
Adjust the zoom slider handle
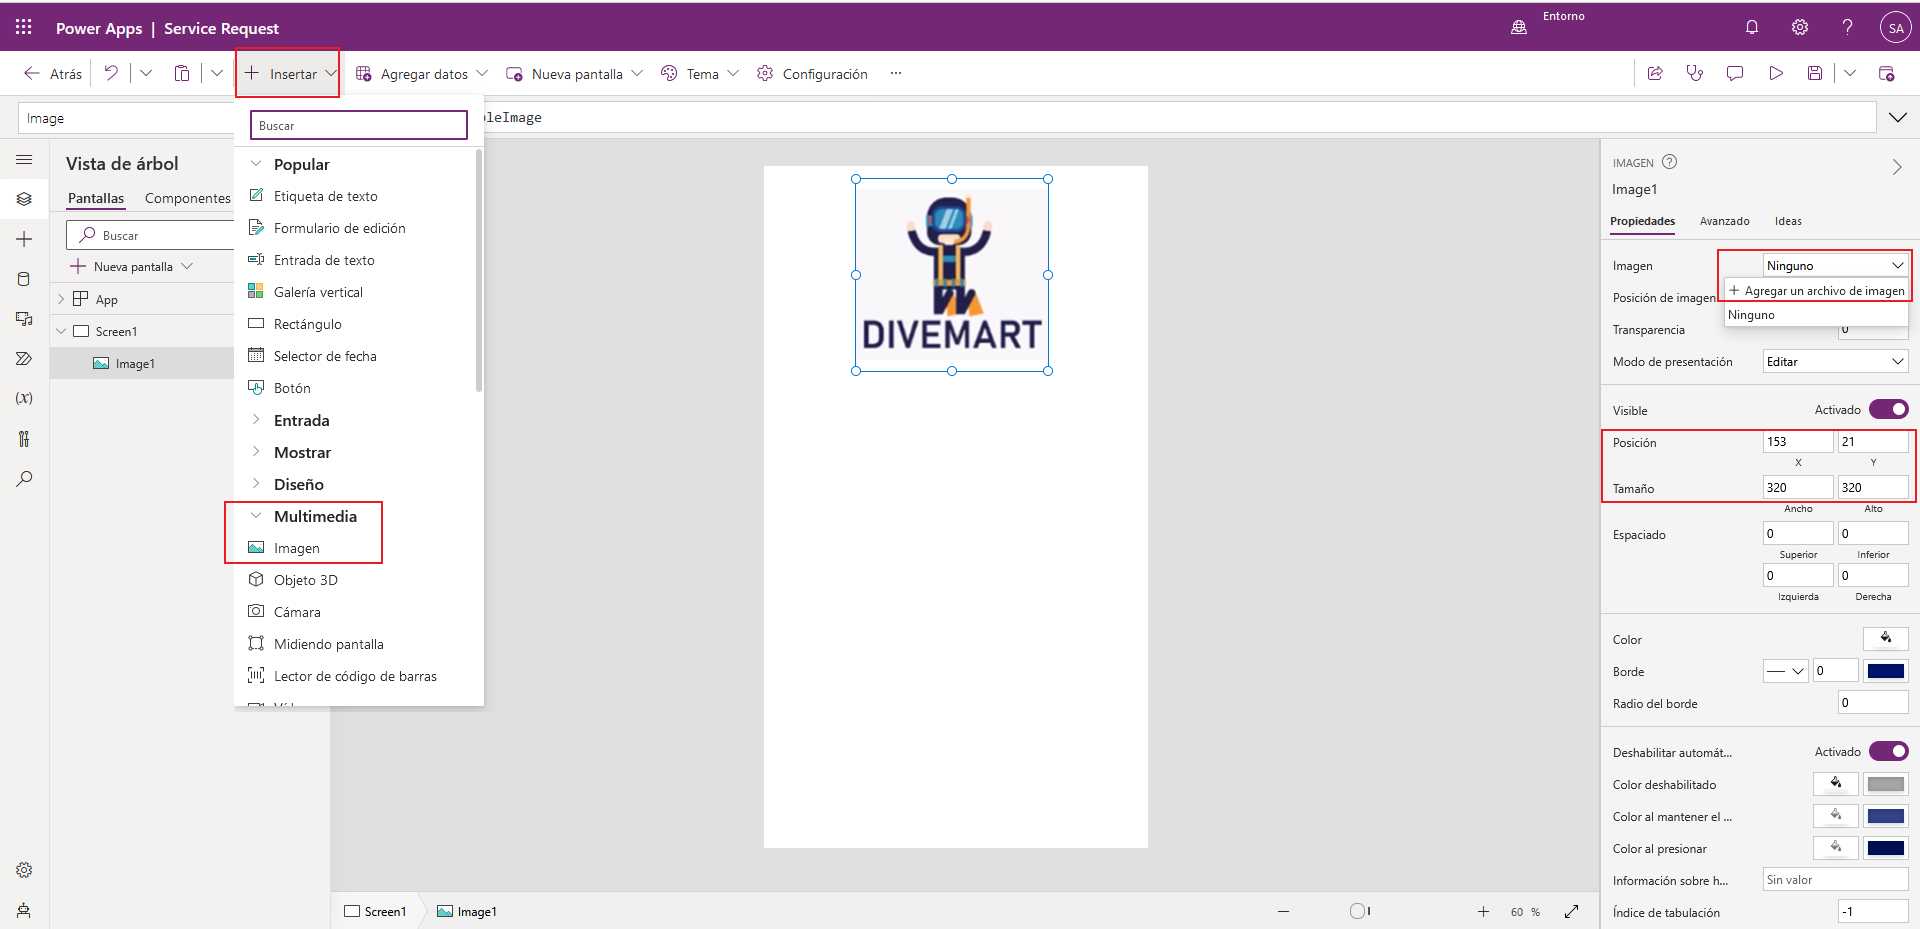click(1357, 911)
